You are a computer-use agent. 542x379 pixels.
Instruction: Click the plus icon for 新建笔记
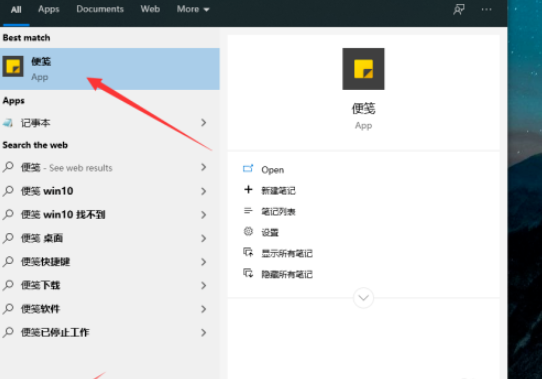(x=248, y=190)
